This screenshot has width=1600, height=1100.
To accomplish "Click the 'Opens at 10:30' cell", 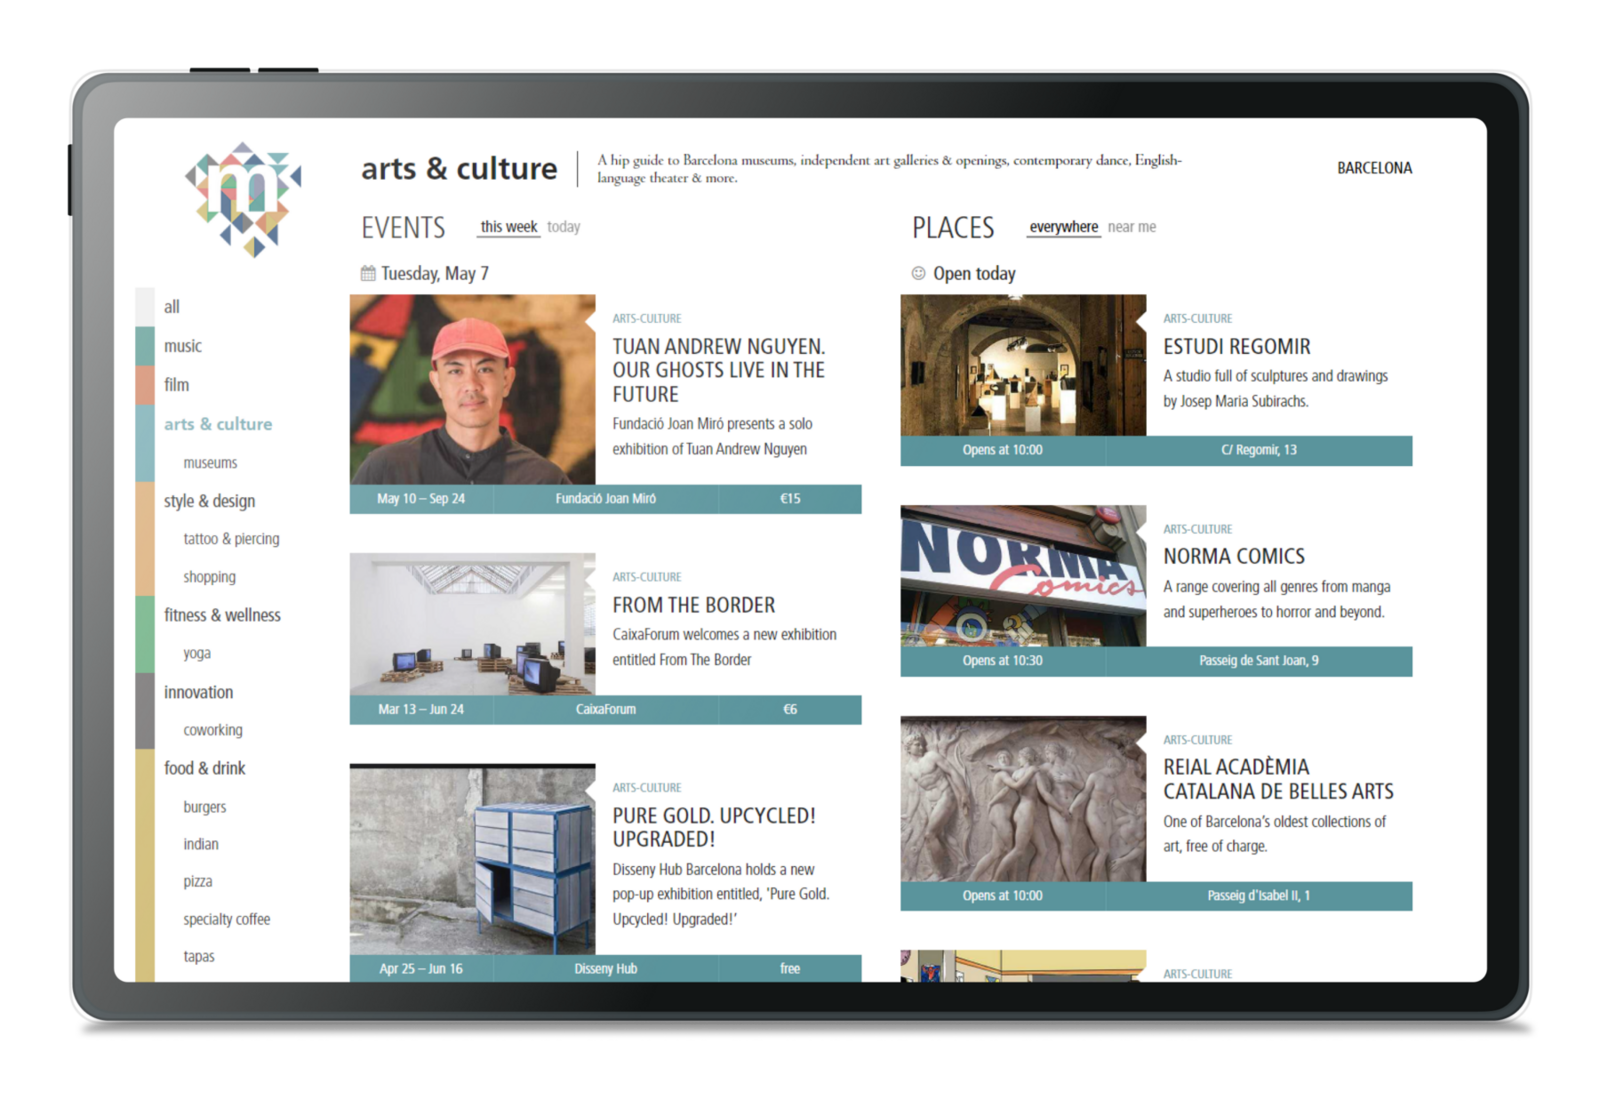I will (x=1003, y=661).
